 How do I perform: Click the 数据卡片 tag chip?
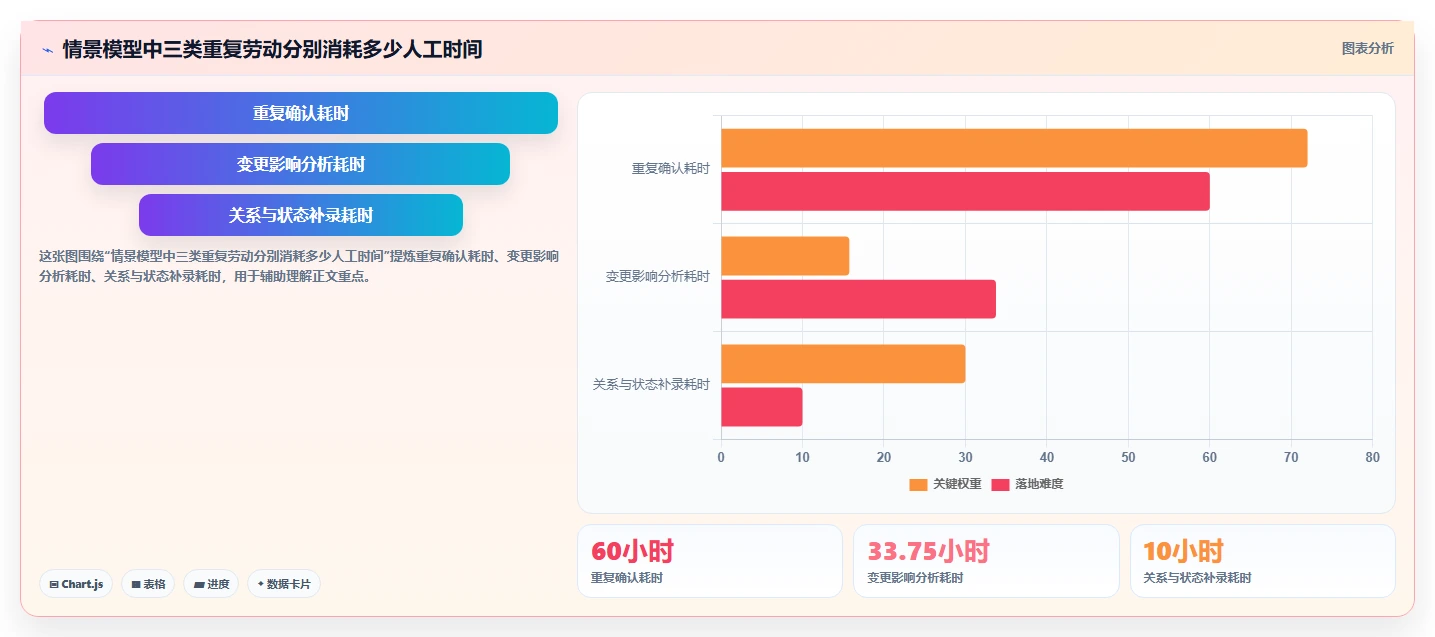tap(284, 584)
